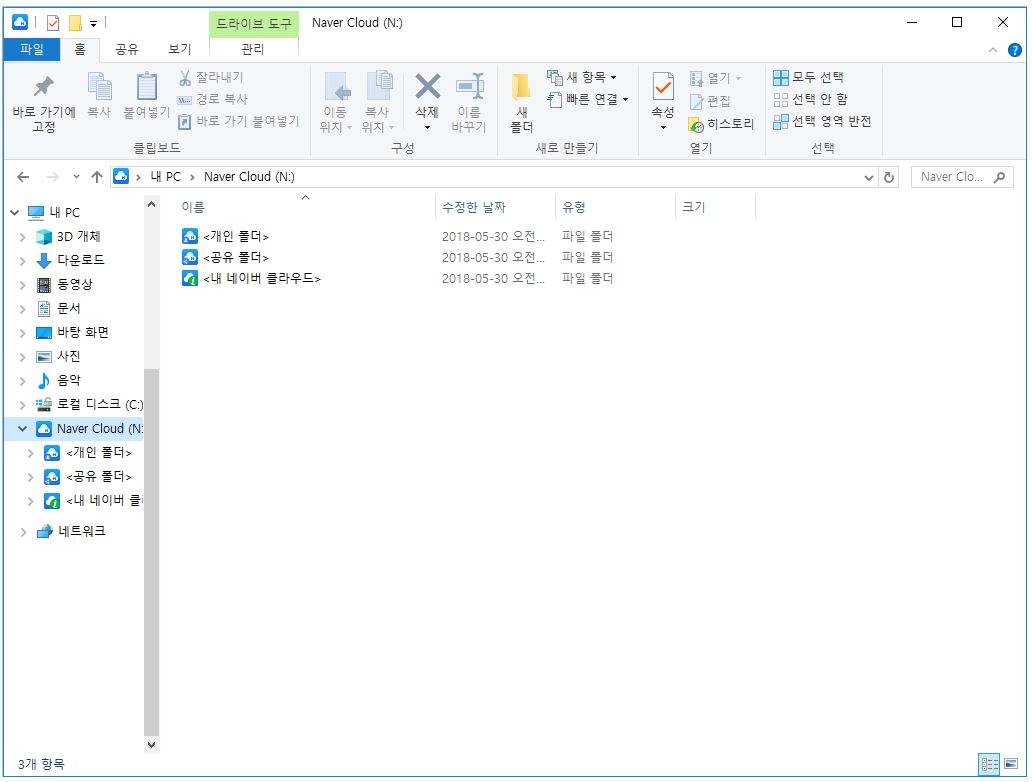Open the 빠른 연결 dropdown

588,99
